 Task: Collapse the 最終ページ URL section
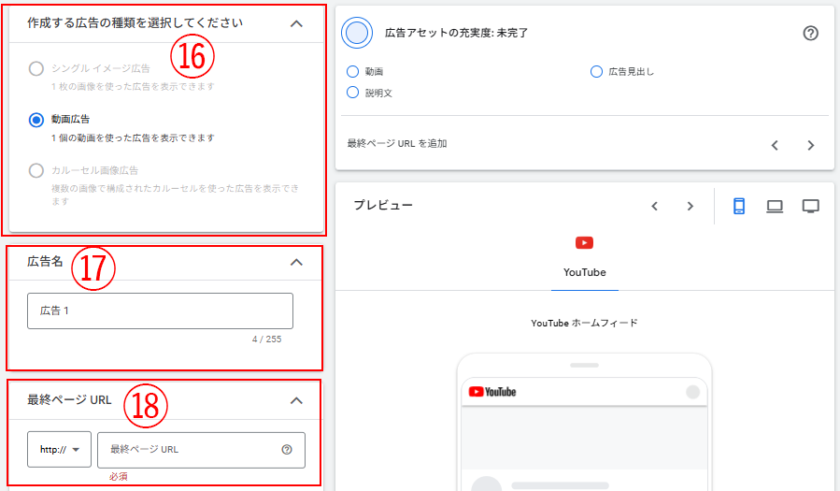296,401
